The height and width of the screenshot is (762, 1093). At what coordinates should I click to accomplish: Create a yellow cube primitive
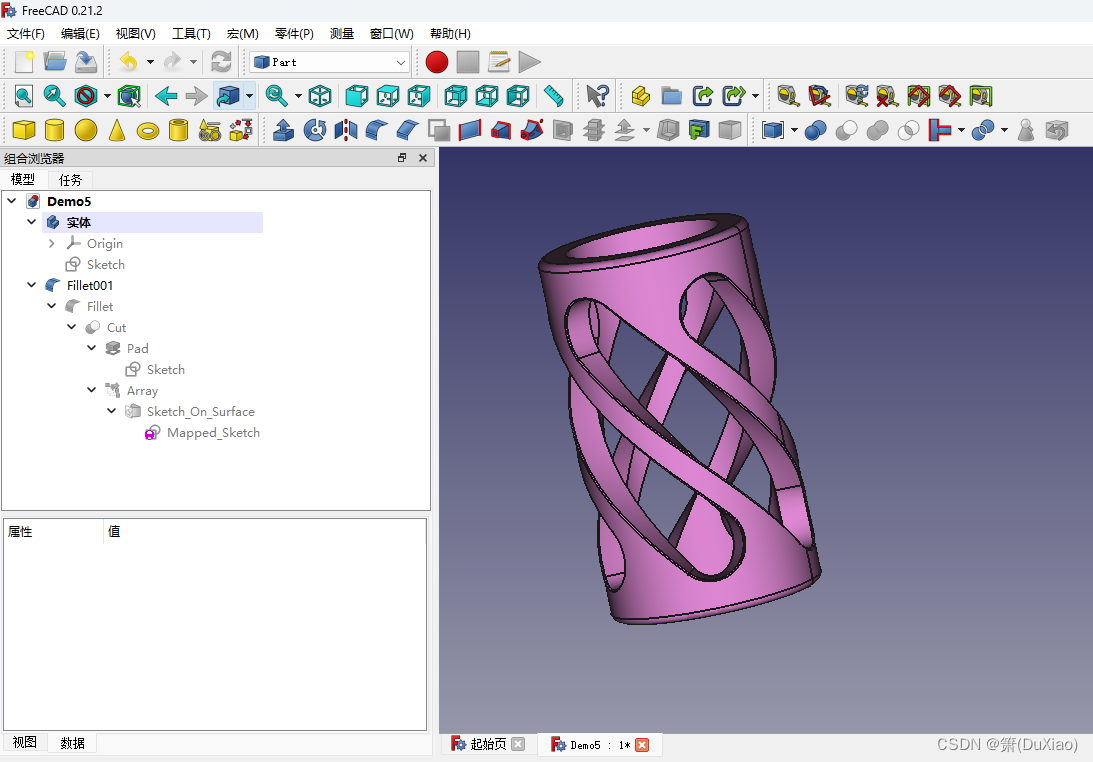24,130
